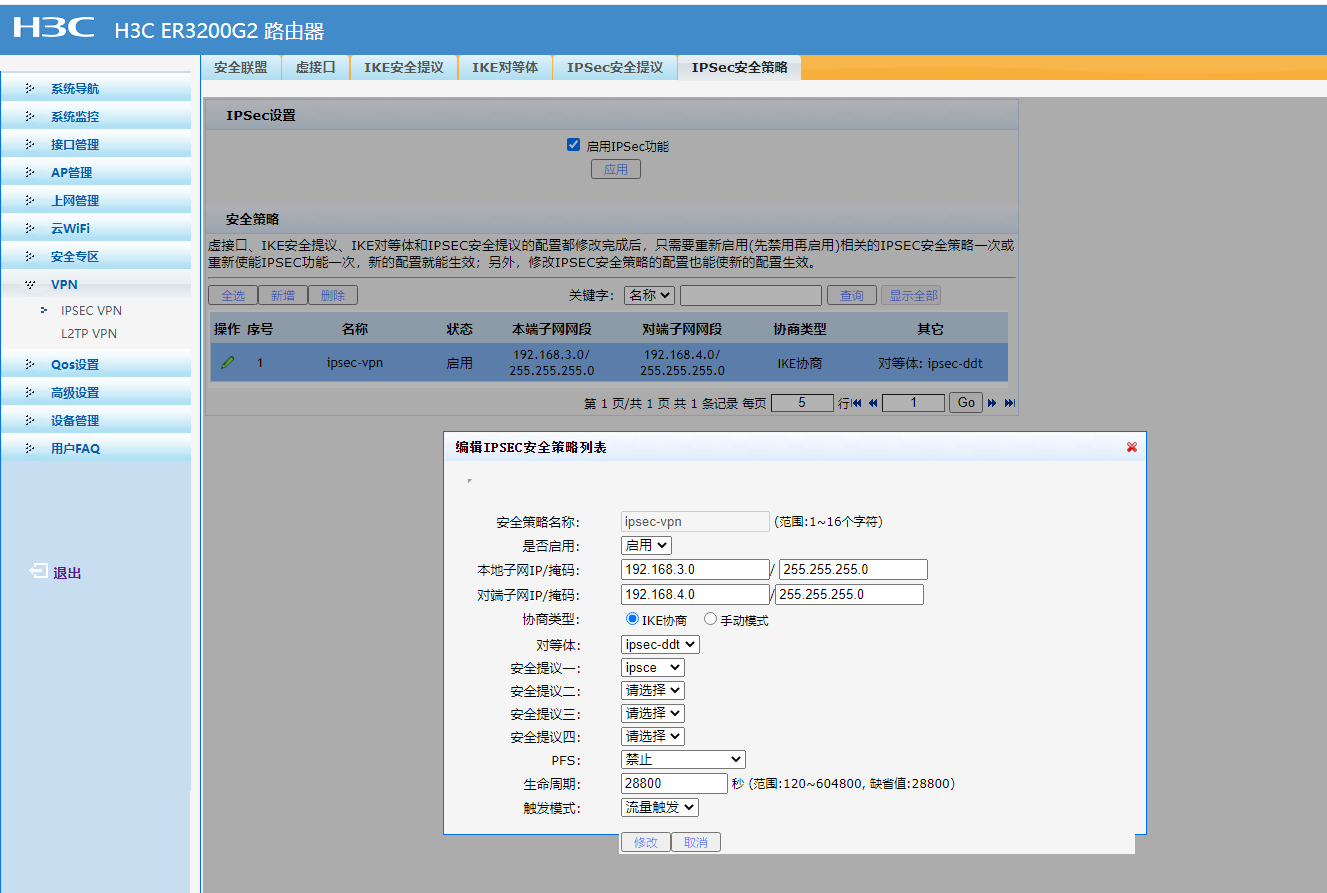Click the 生命周期 input field
Viewport: 1327px width, 893px height.
[674, 783]
